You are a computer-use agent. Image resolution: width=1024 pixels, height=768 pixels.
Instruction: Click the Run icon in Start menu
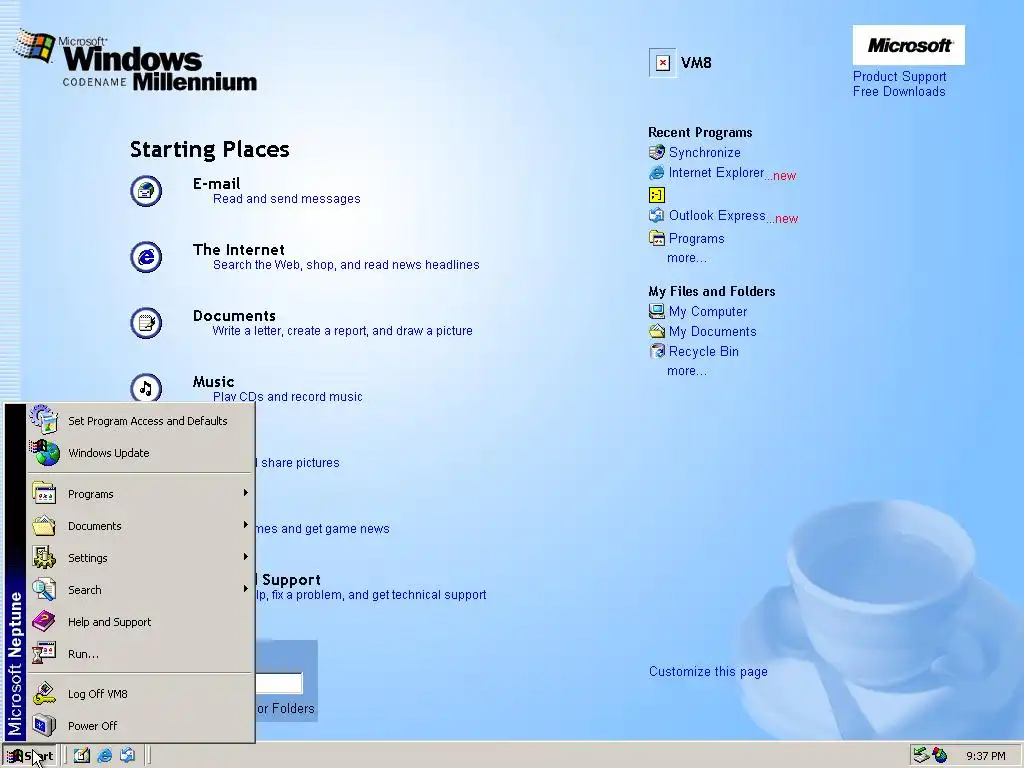coord(44,654)
